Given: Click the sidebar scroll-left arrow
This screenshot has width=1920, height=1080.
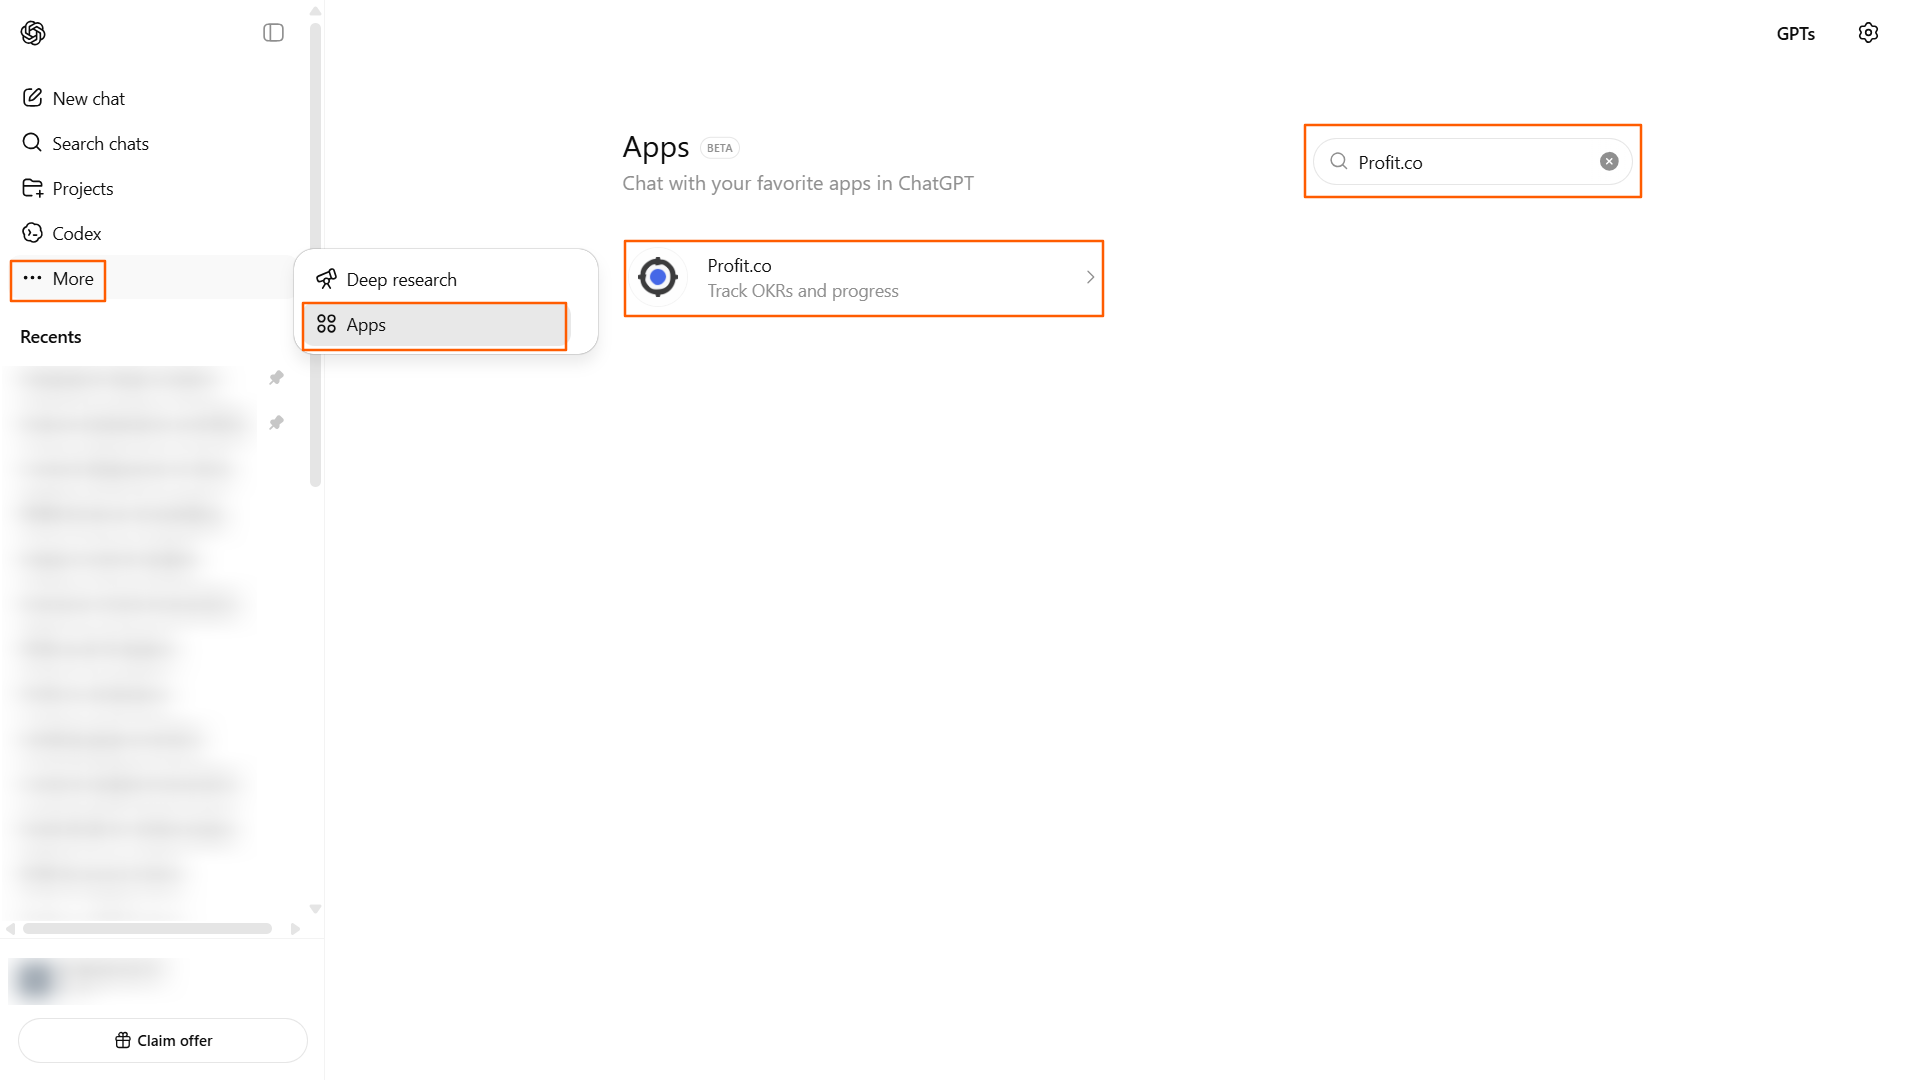Looking at the screenshot, I should click(11, 929).
